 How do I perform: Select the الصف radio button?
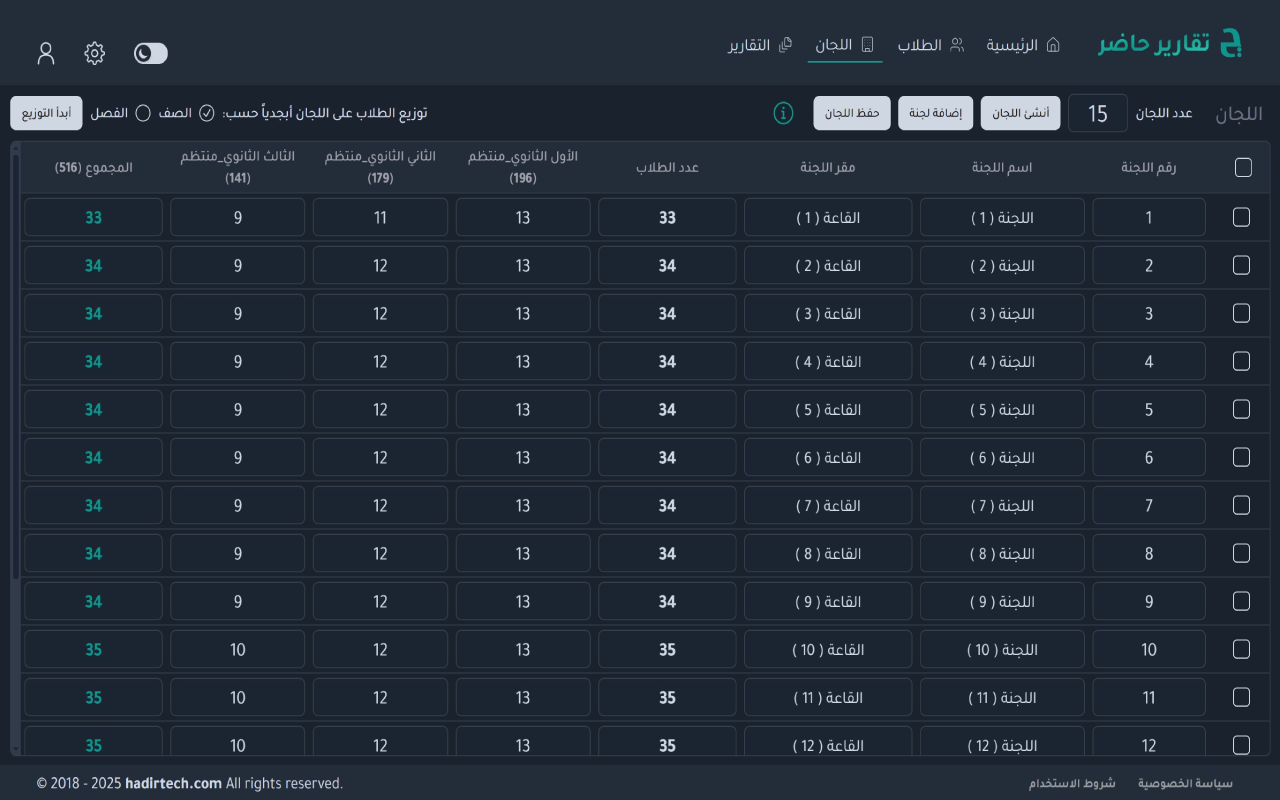point(207,113)
